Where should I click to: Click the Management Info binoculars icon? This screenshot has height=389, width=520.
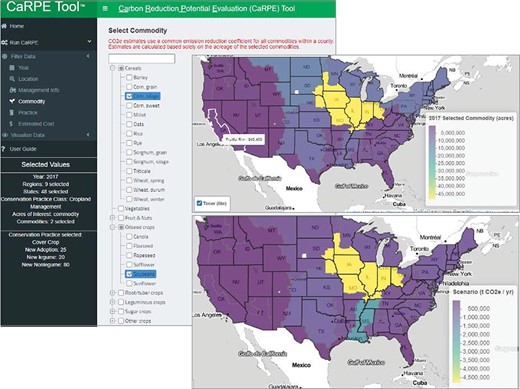click(13, 90)
